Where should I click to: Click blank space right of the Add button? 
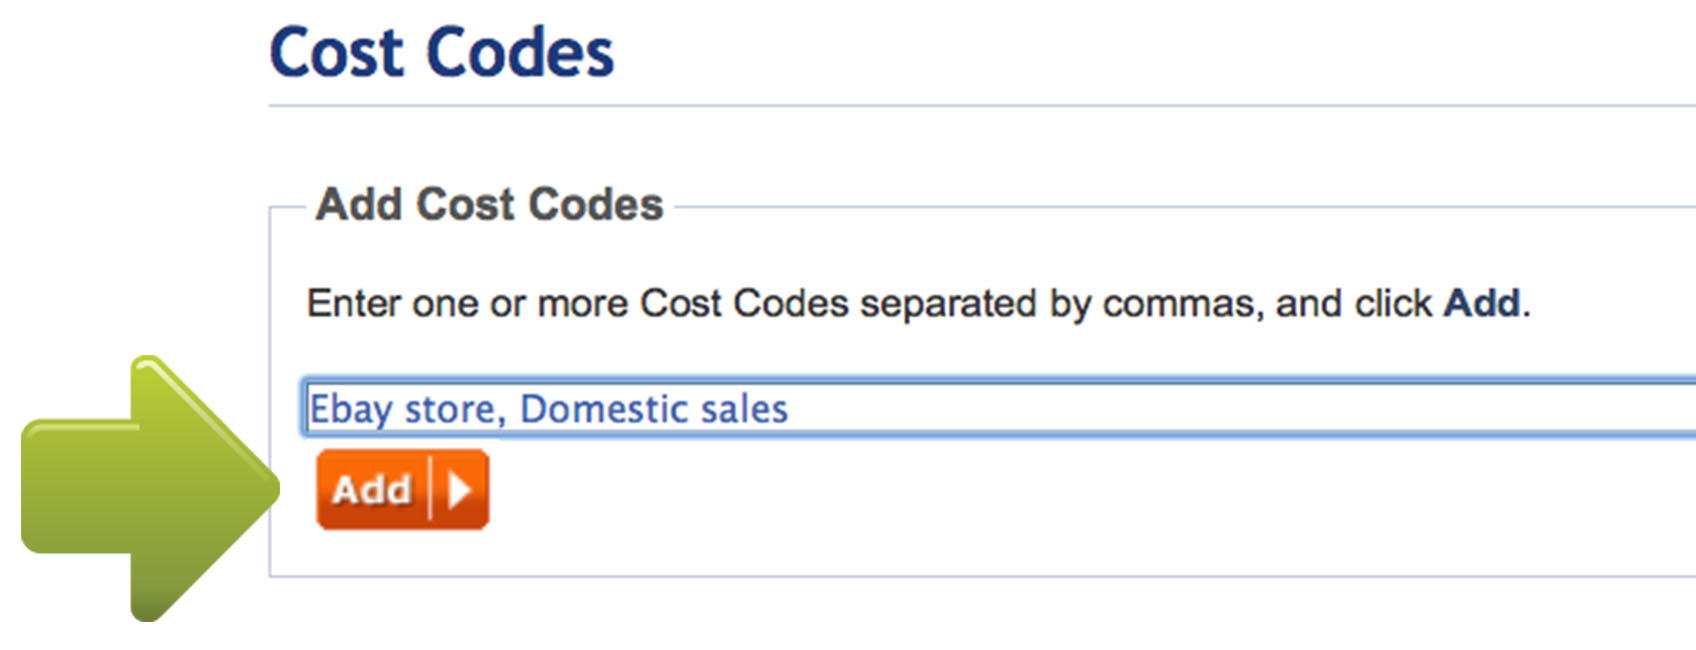pyautogui.click(x=900, y=490)
